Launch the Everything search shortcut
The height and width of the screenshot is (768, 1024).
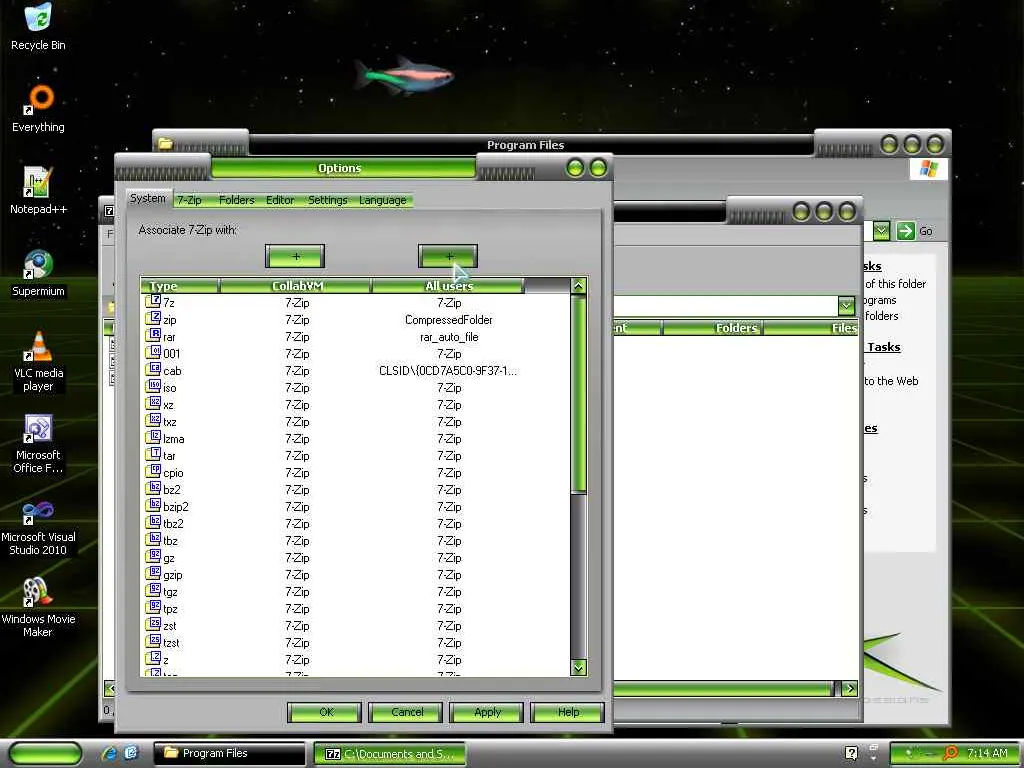[x=38, y=108]
